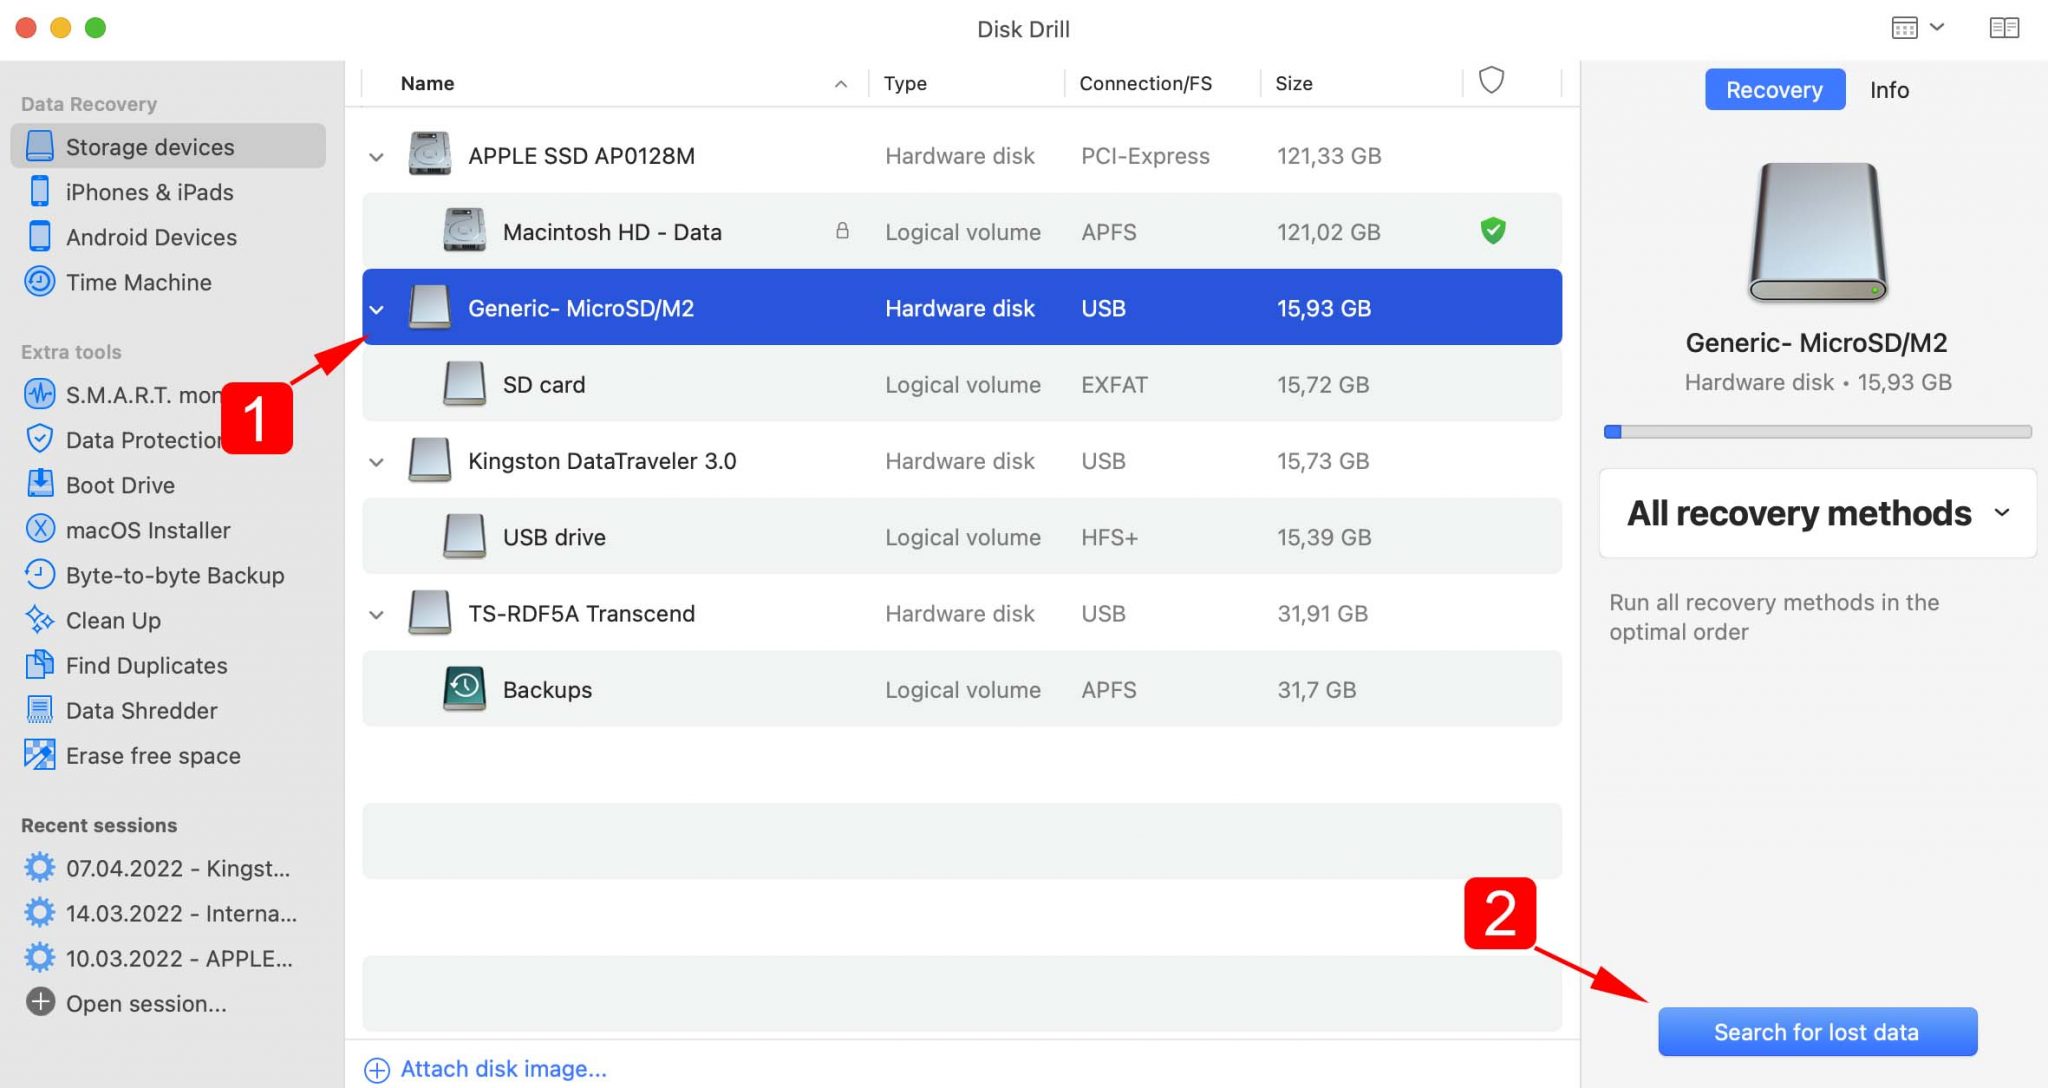Toggle the side panel book icon

(2004, 28)
